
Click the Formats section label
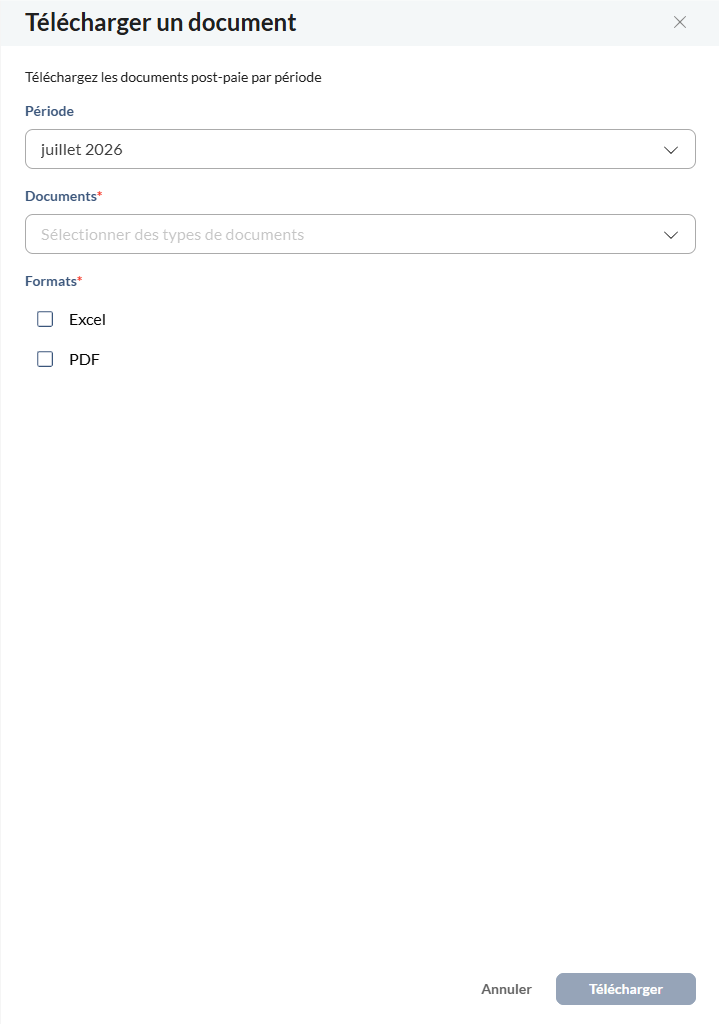pos(51,281)
